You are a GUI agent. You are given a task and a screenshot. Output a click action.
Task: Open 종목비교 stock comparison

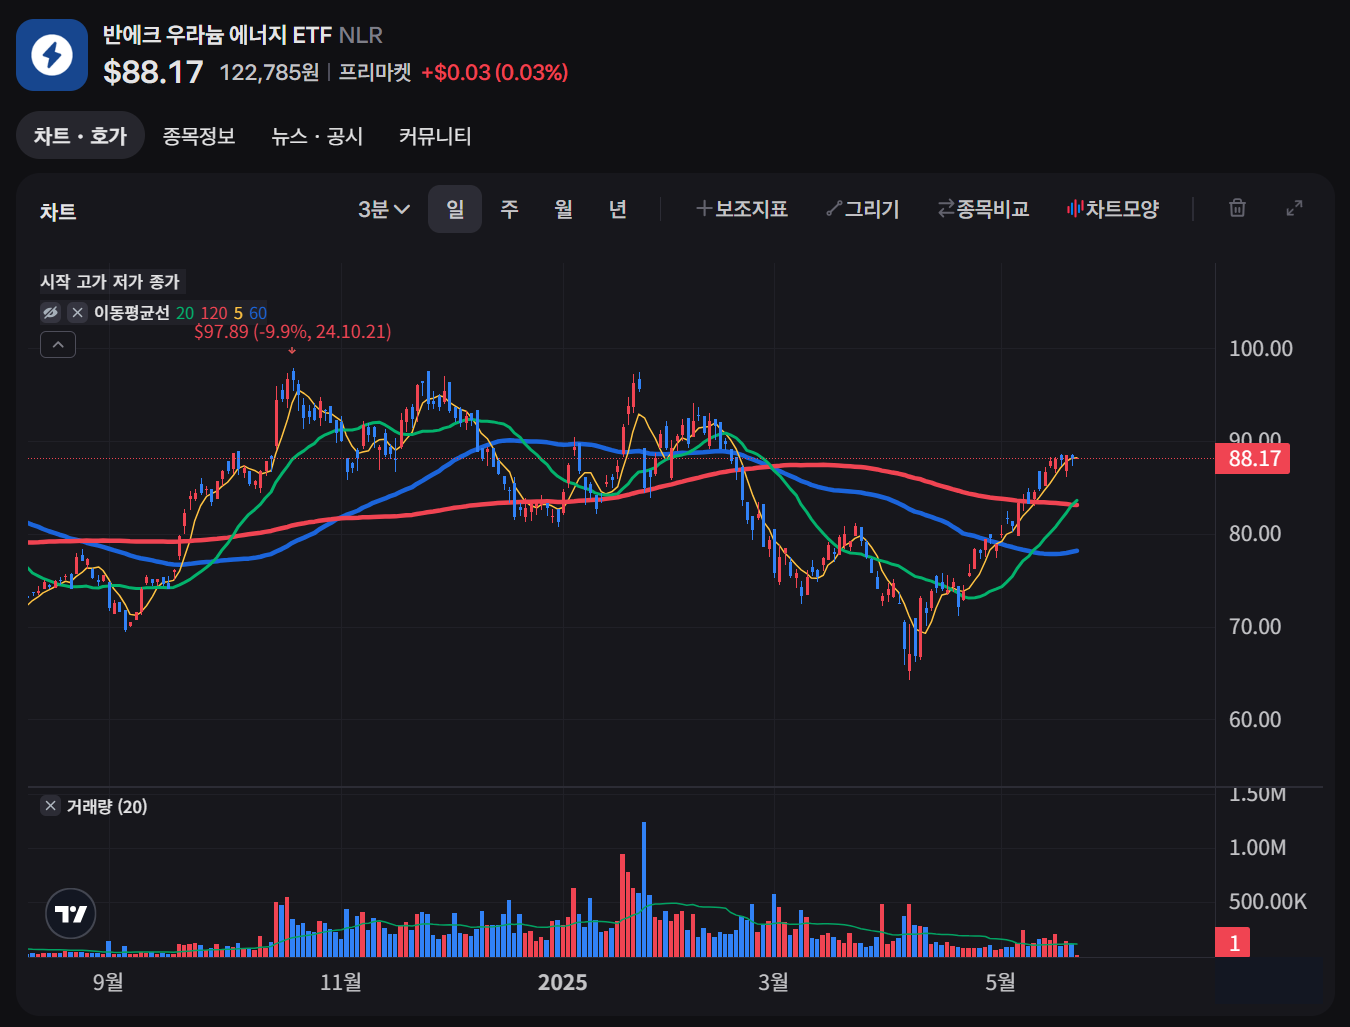pyautogui.click(x=983, y=209)
